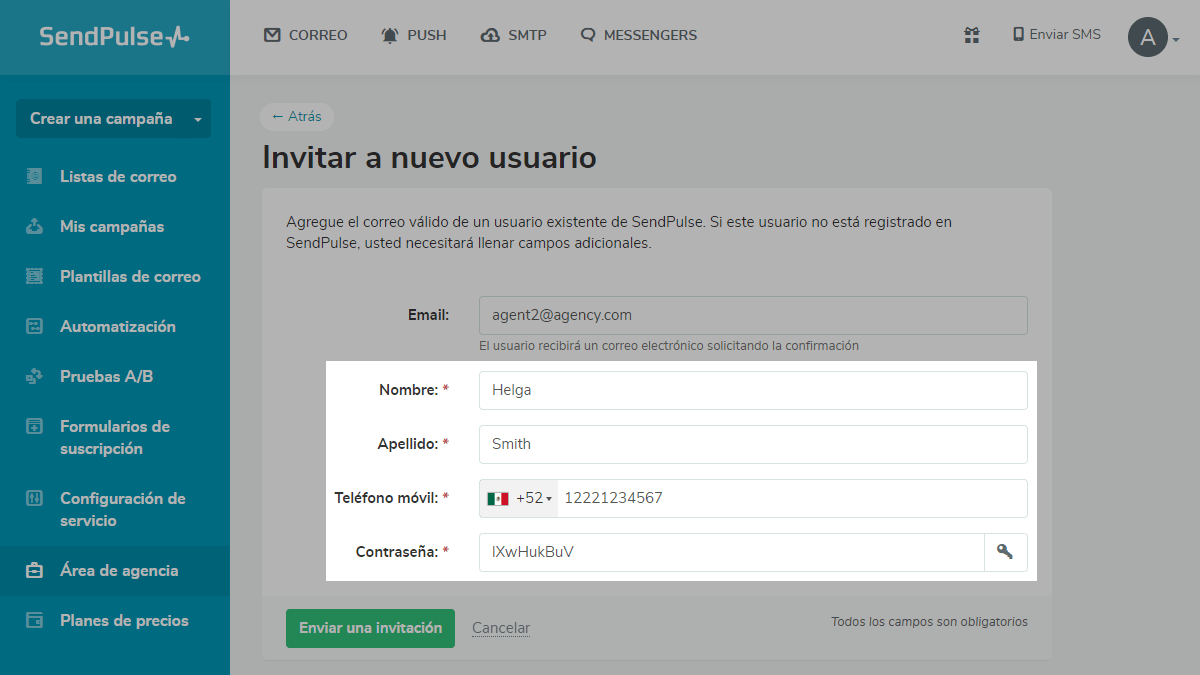
Task: Go to the MESSENGERS section
Action: (x=638, y=35)
